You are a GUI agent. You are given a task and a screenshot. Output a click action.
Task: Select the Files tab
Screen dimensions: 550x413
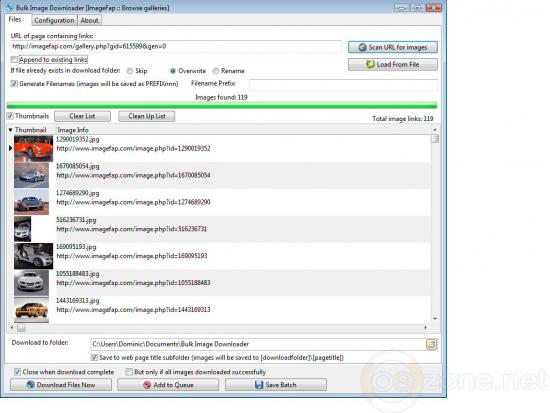tap(15, 19)
